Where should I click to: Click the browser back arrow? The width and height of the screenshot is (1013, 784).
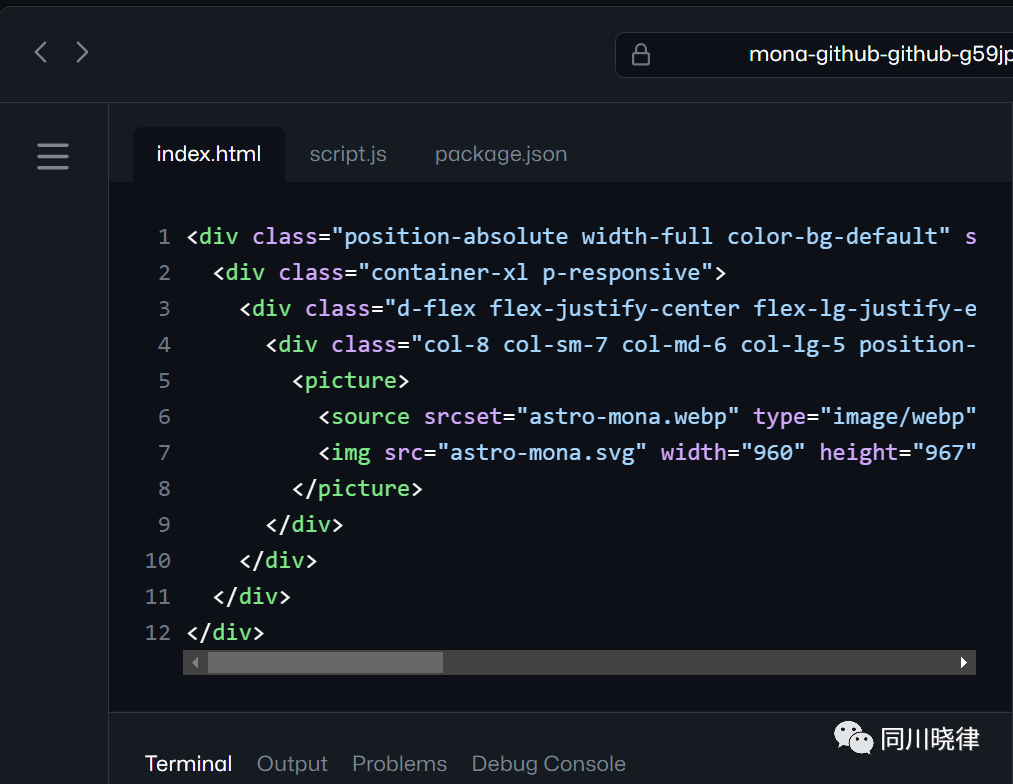[41, 52]
